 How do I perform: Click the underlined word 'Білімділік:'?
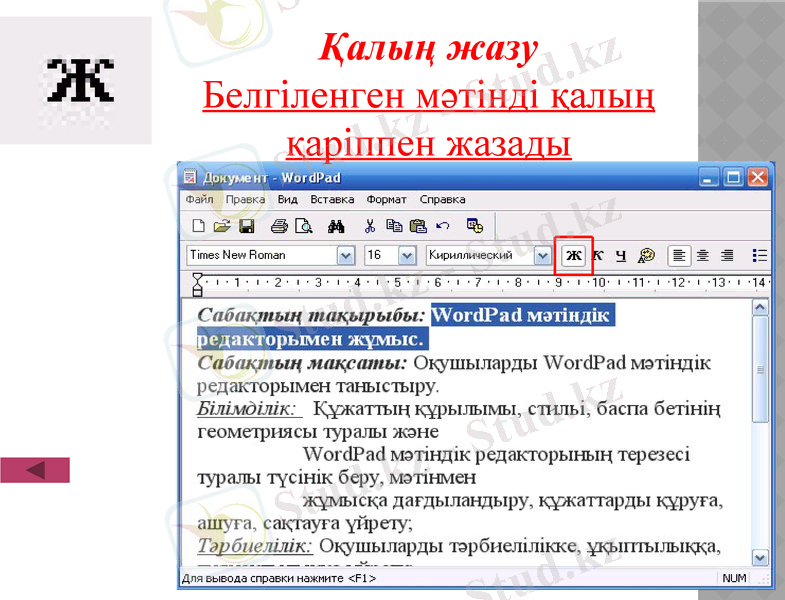(247, 409)
